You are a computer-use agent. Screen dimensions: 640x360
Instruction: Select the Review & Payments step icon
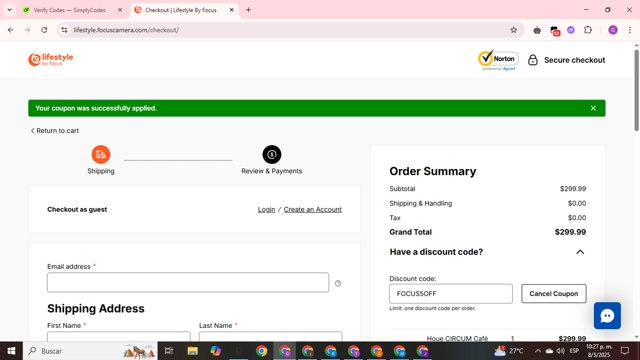[x=271, y=154]
